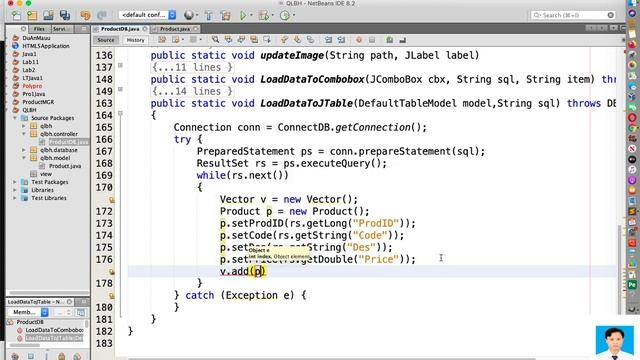Click the New Project toolbar icon
Viewport: 640px width, 360px height.
coord(32,16)
